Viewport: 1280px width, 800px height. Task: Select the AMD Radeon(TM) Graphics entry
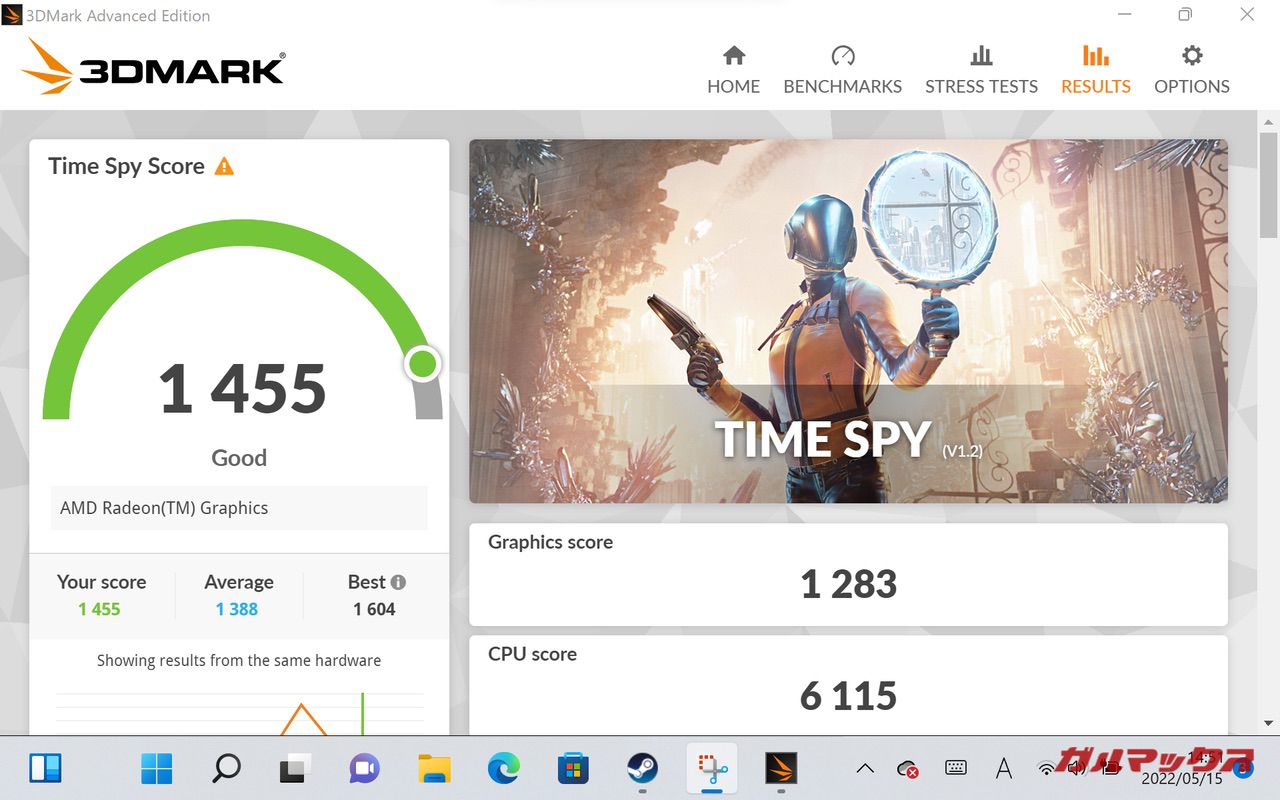[x=238, y=508]
